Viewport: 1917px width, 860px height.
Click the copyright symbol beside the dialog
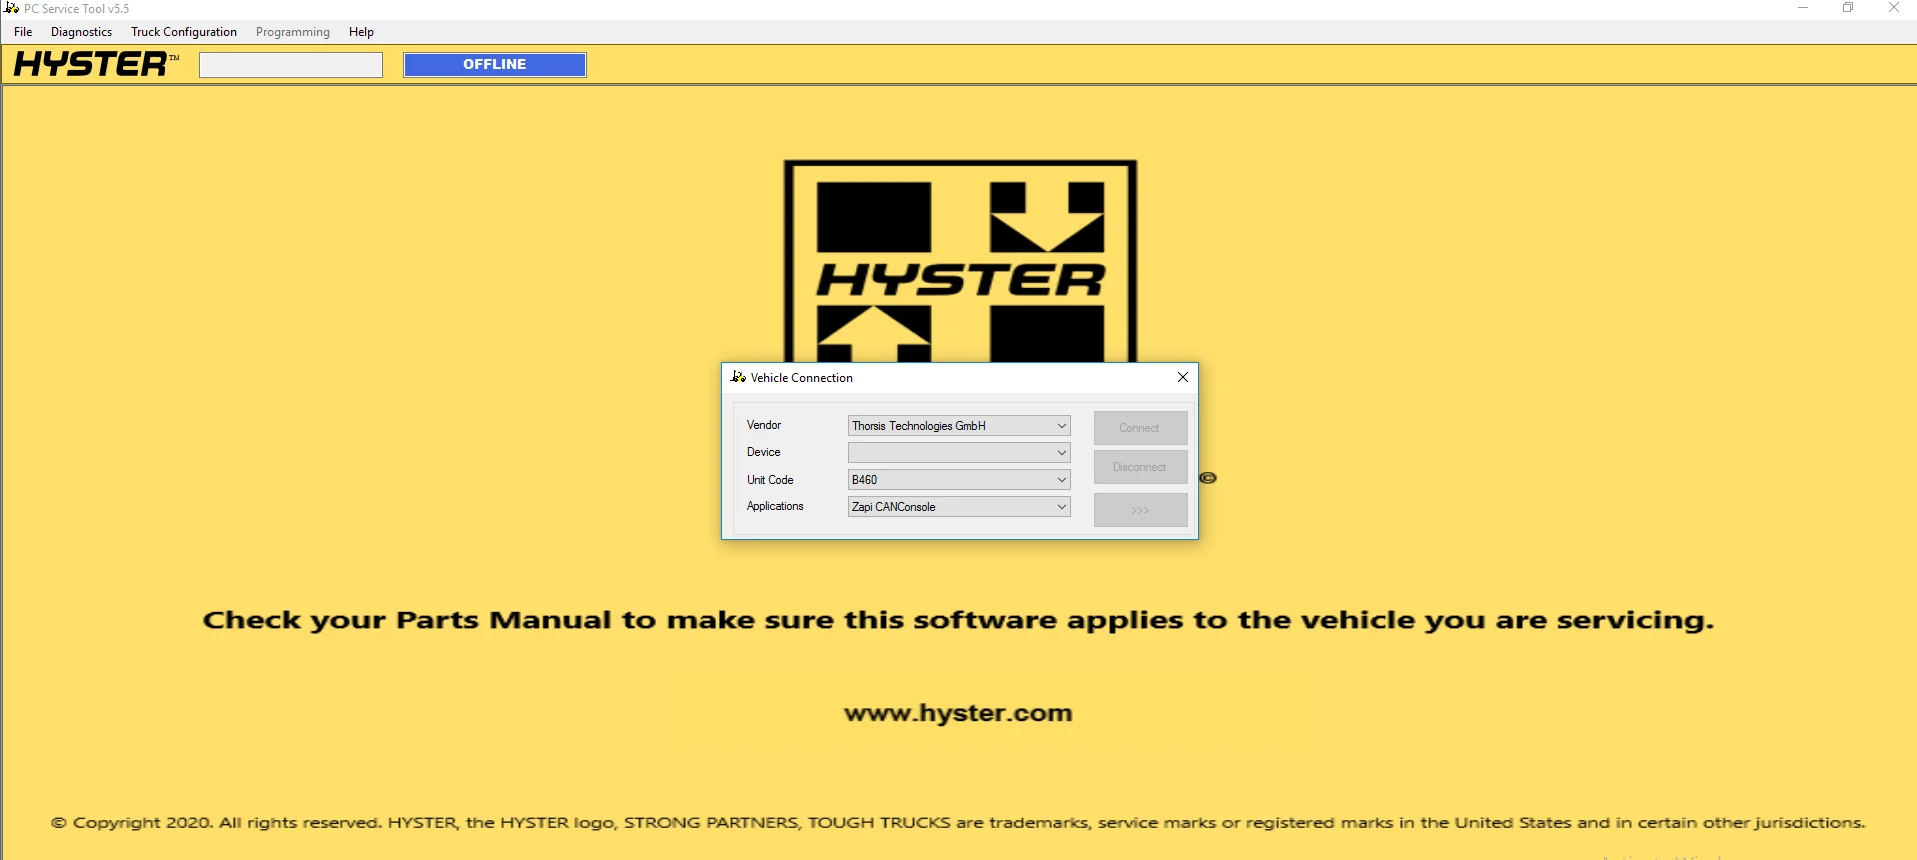pyautogui.click(x=1208, y=478)
